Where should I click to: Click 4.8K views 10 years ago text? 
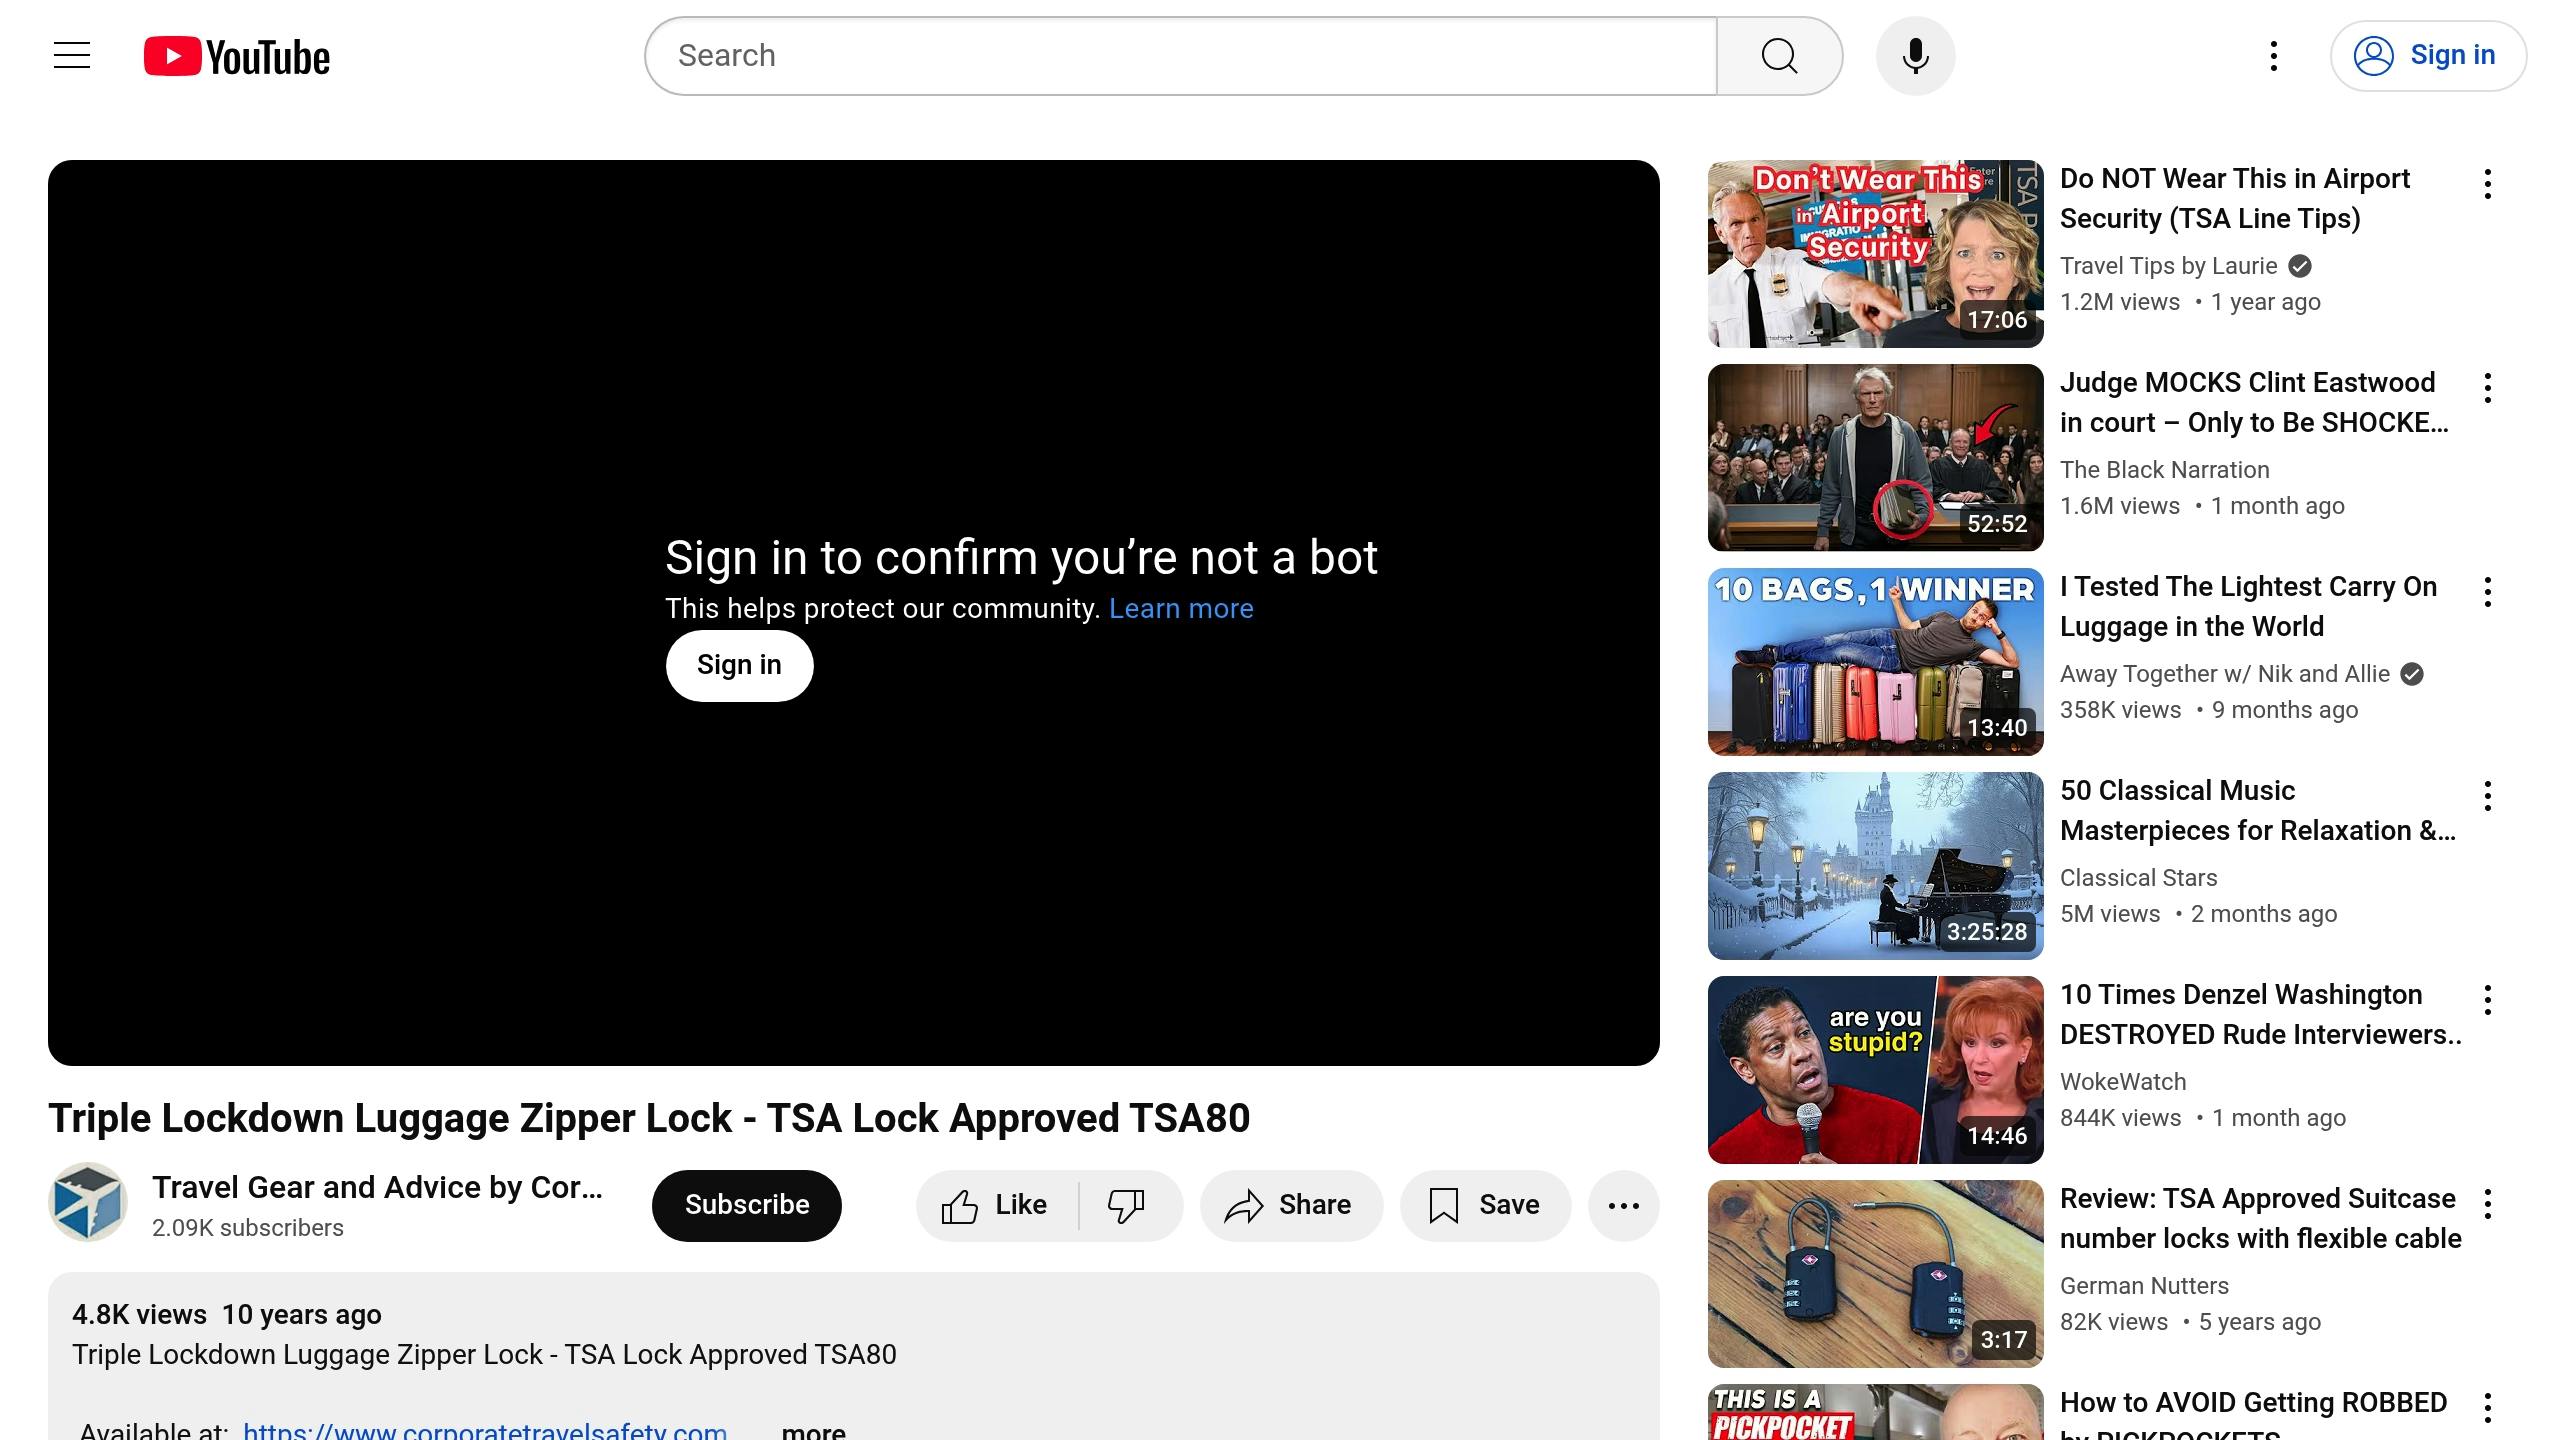227,1314
